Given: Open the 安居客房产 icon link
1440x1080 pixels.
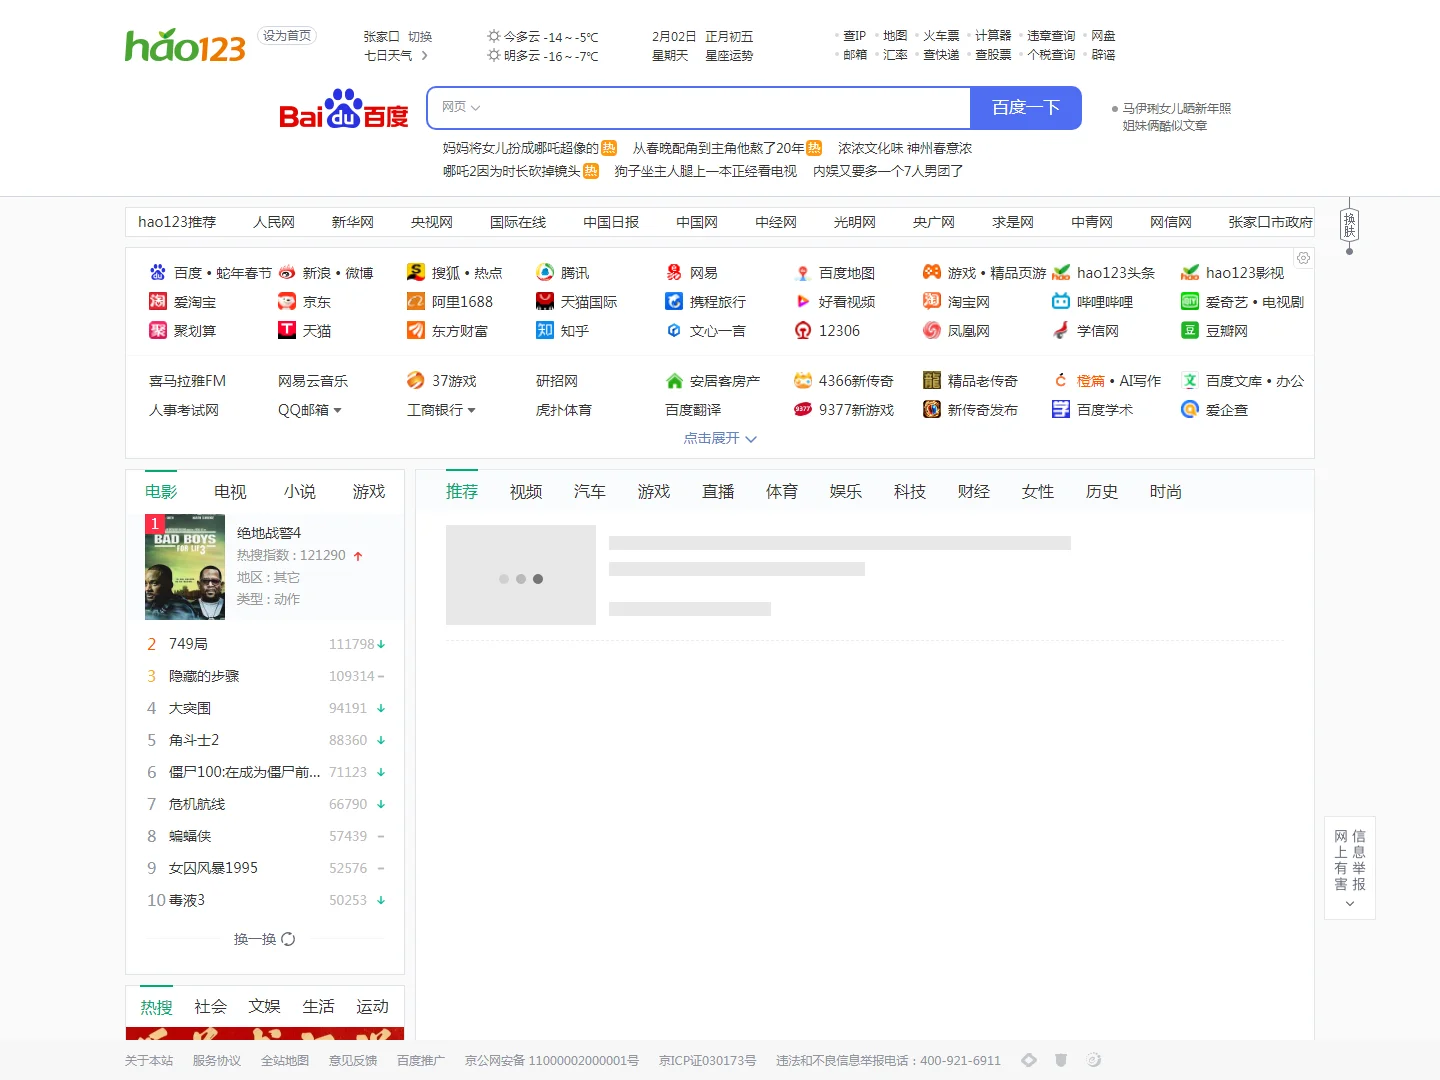Looking at the screenshot, I should [x=674, y=380].
